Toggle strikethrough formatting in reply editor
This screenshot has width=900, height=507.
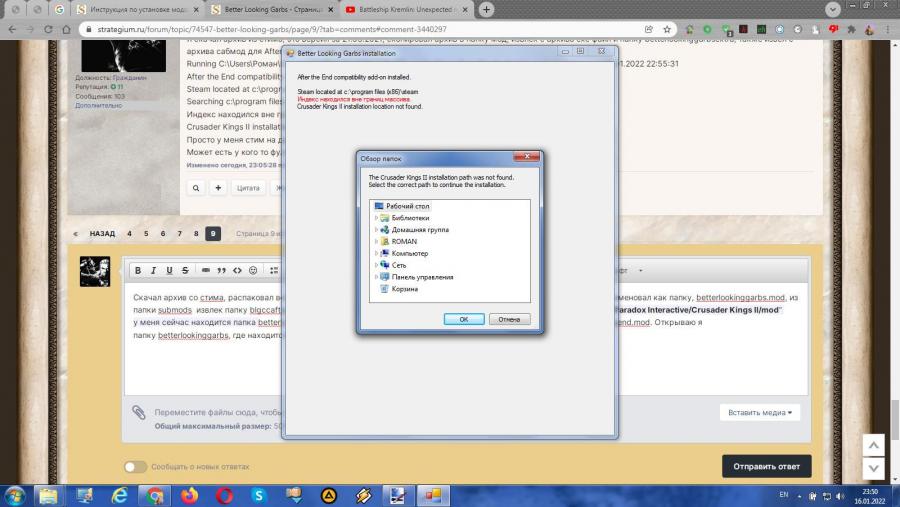click(x=185, y=270)
